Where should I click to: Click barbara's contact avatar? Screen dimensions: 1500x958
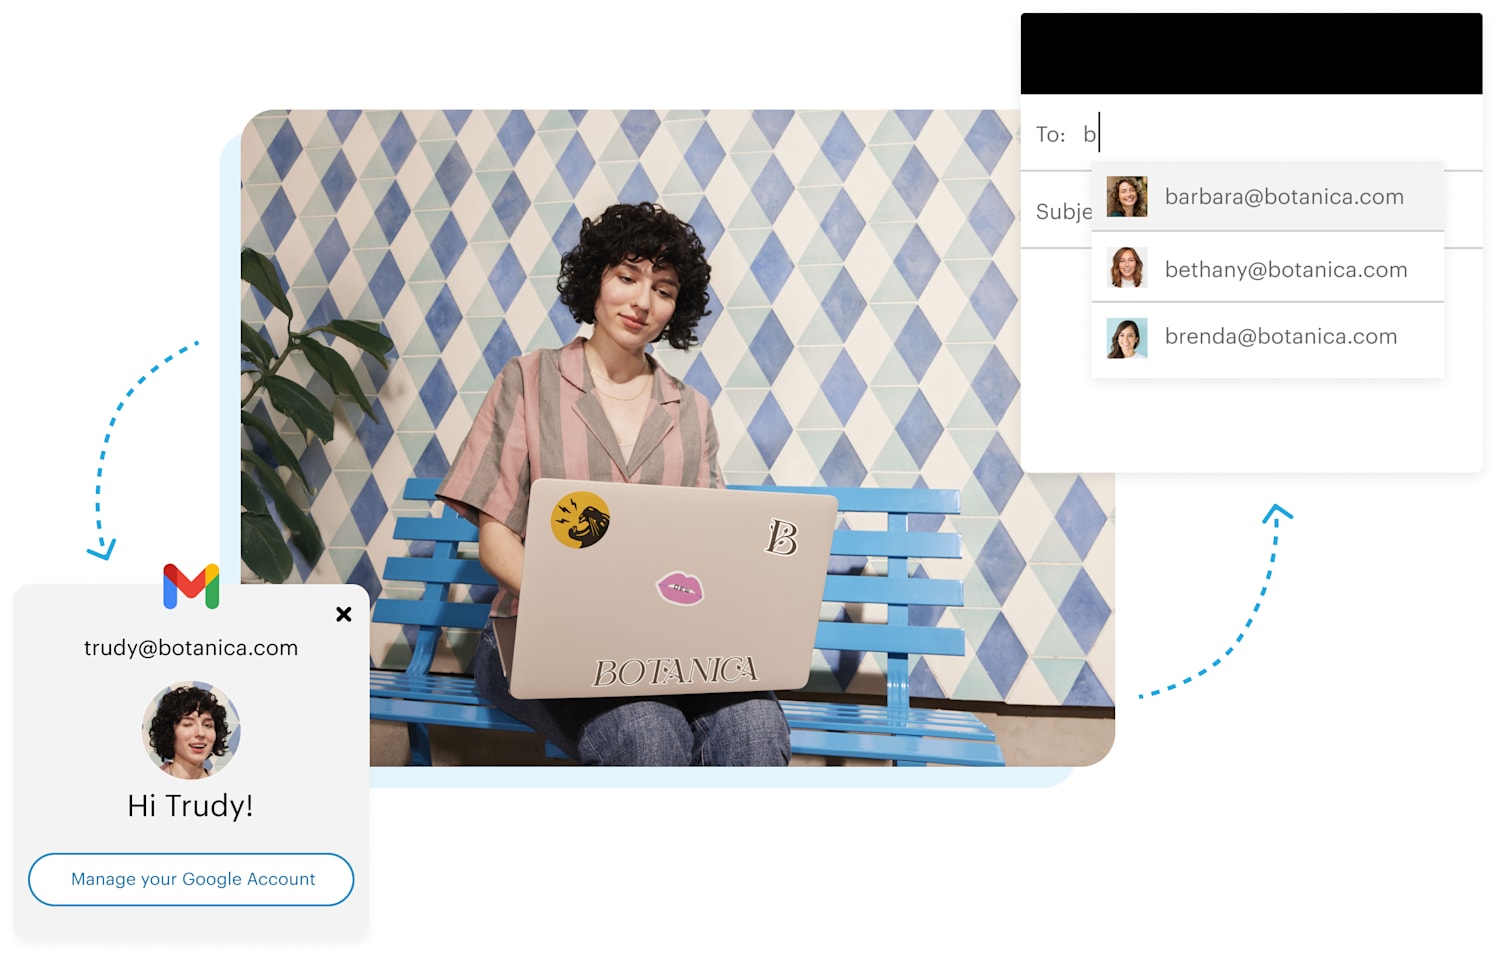pos(1127,196)
